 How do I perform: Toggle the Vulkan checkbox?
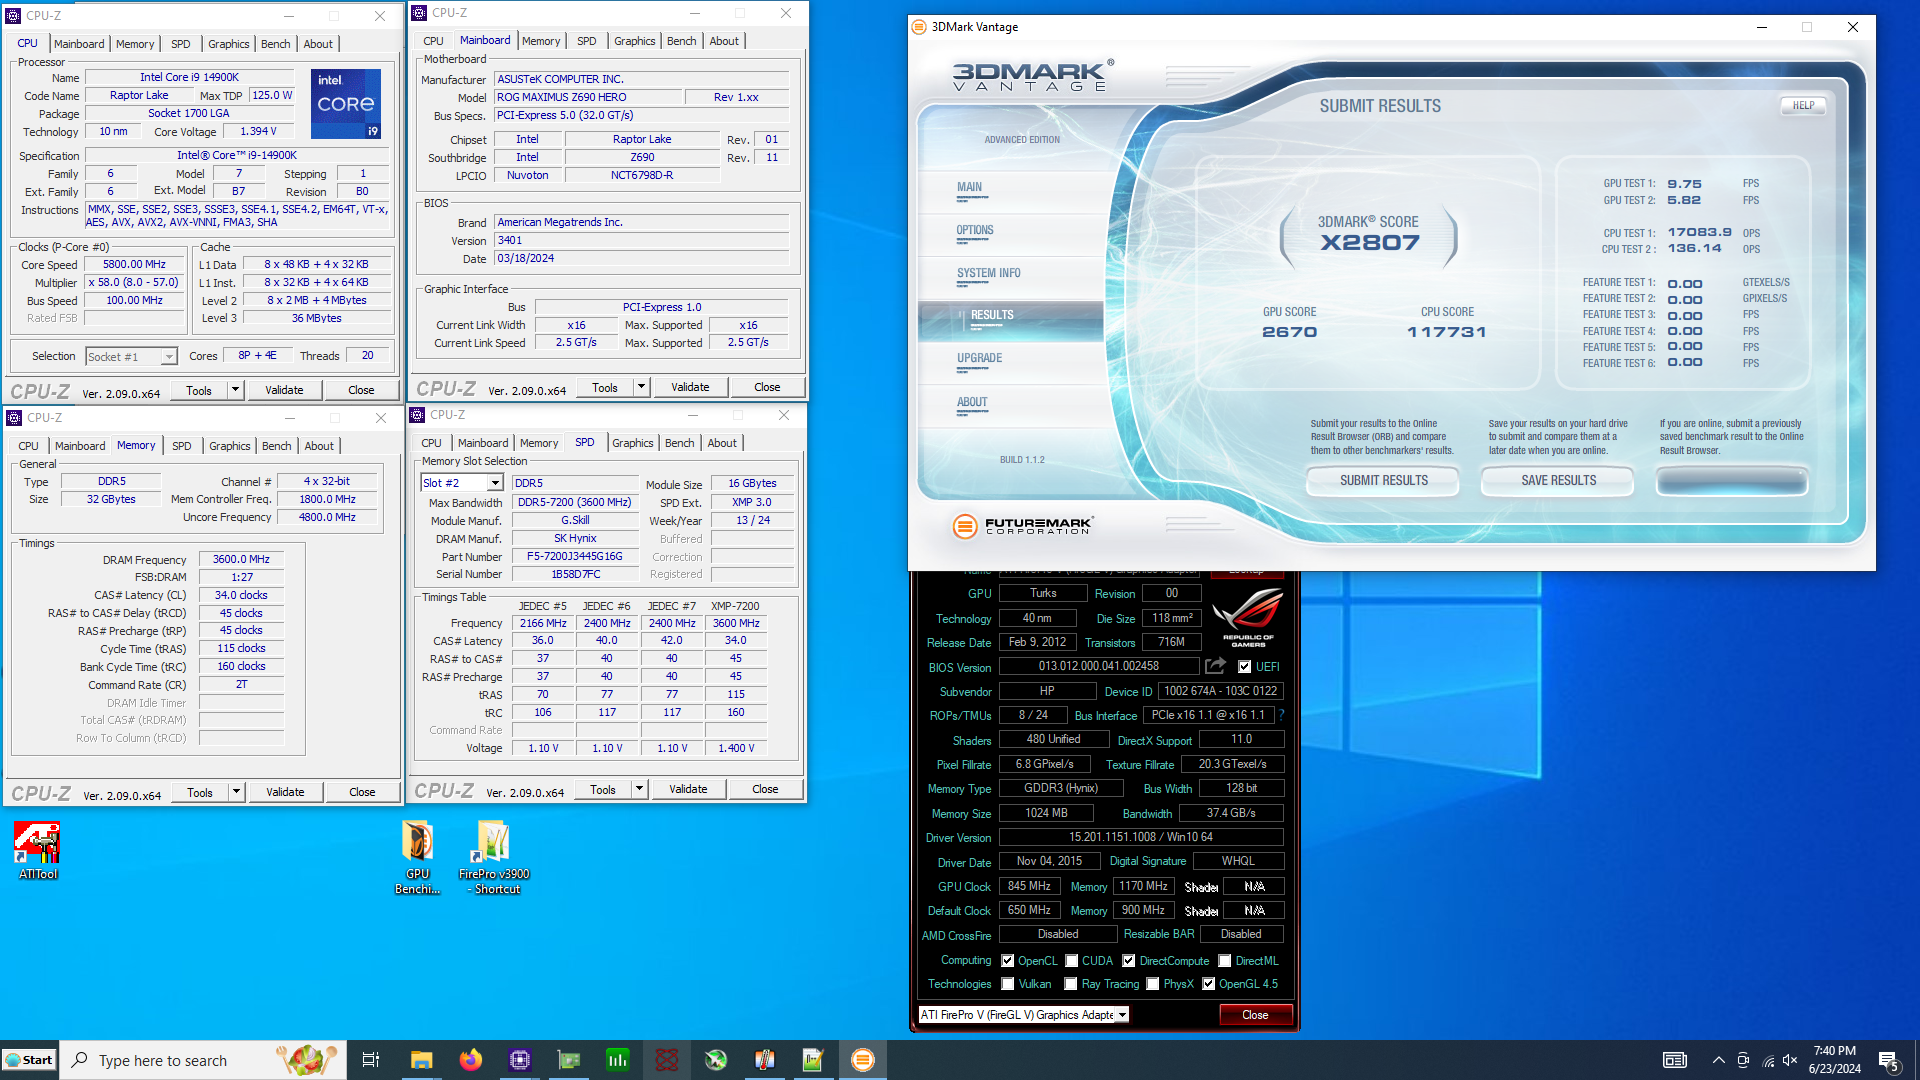[x=1008, y=984]
